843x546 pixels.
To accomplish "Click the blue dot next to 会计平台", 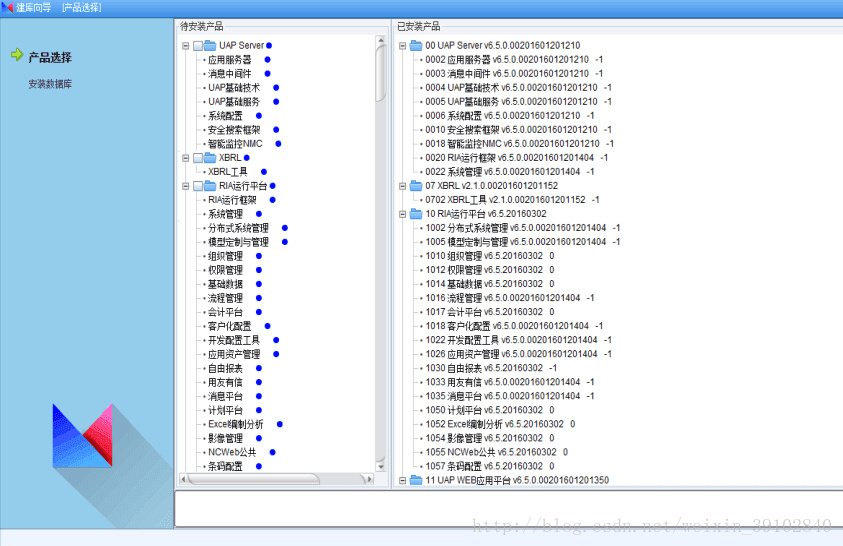I will 259,312.
